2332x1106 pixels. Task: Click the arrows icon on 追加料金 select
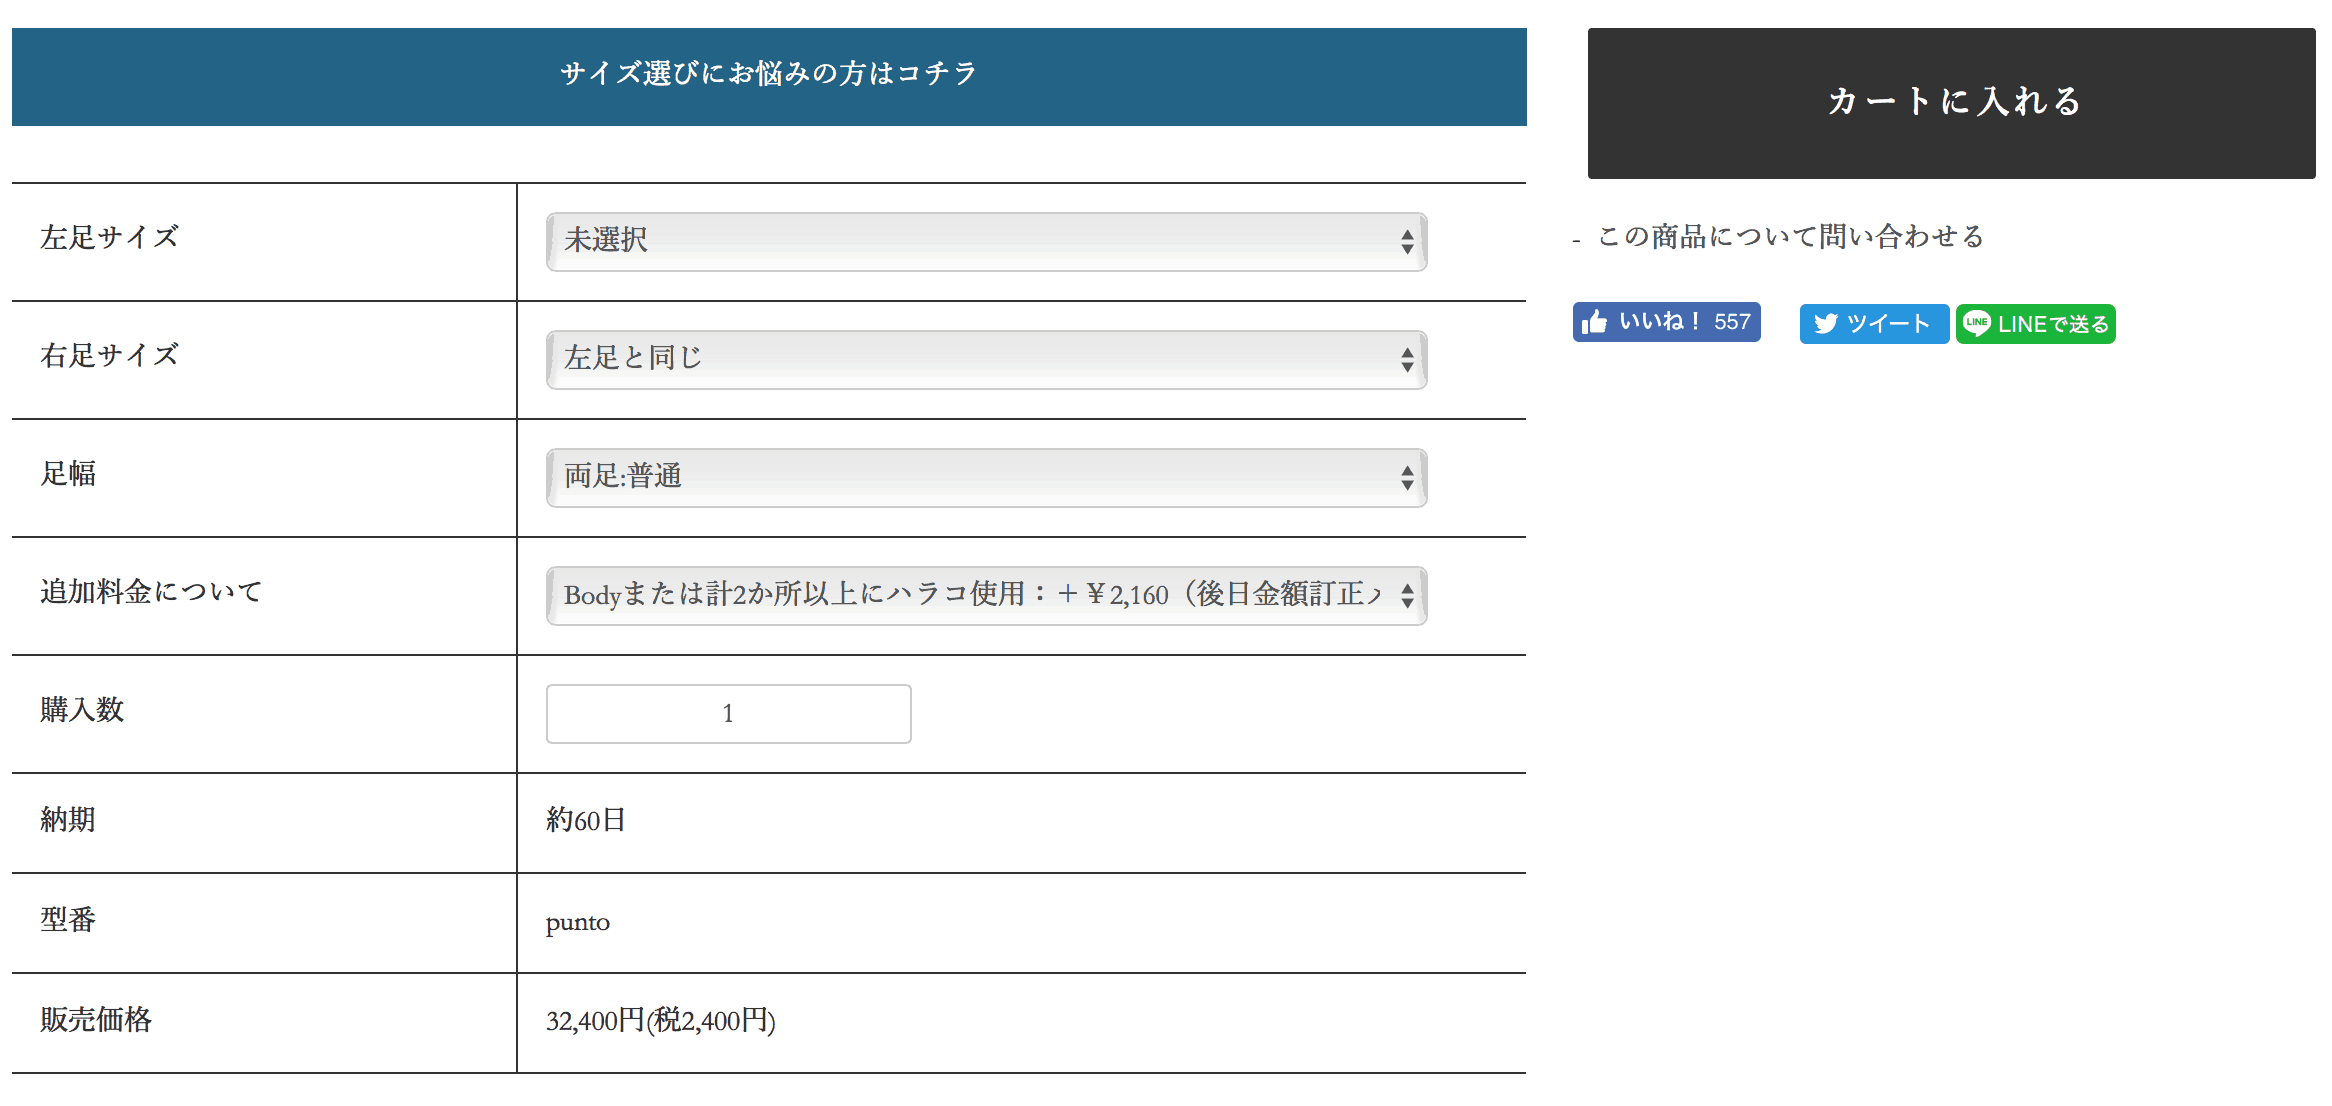click(x=1407, y=596)
